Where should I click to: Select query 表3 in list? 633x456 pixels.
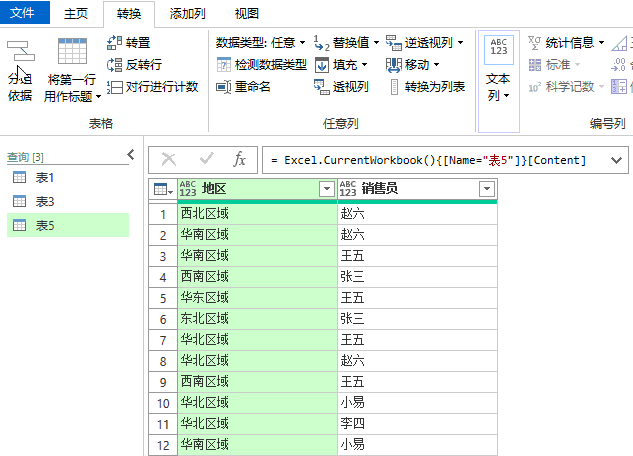(x=68, y=201)
